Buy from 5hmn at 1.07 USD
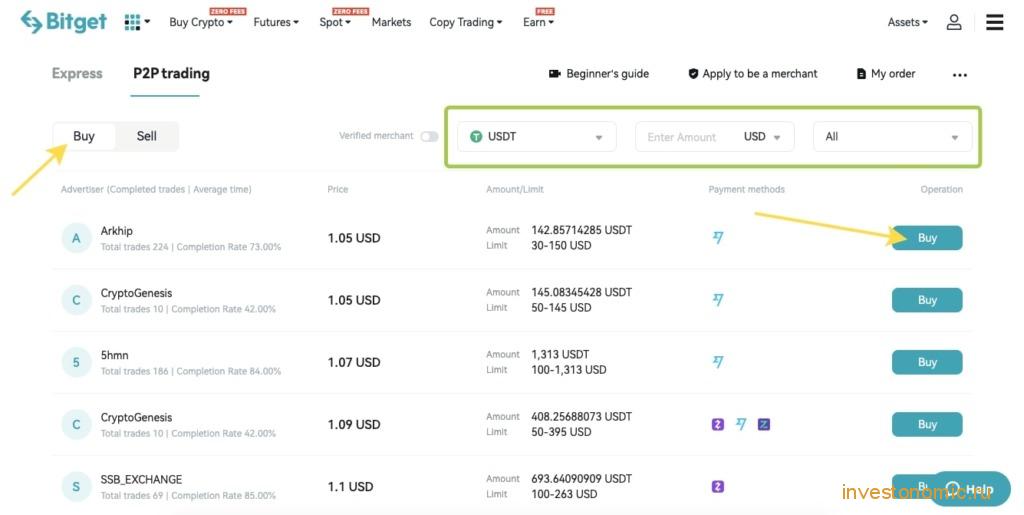The width and height of the screenshot is (1024, 515). (927, 362)
